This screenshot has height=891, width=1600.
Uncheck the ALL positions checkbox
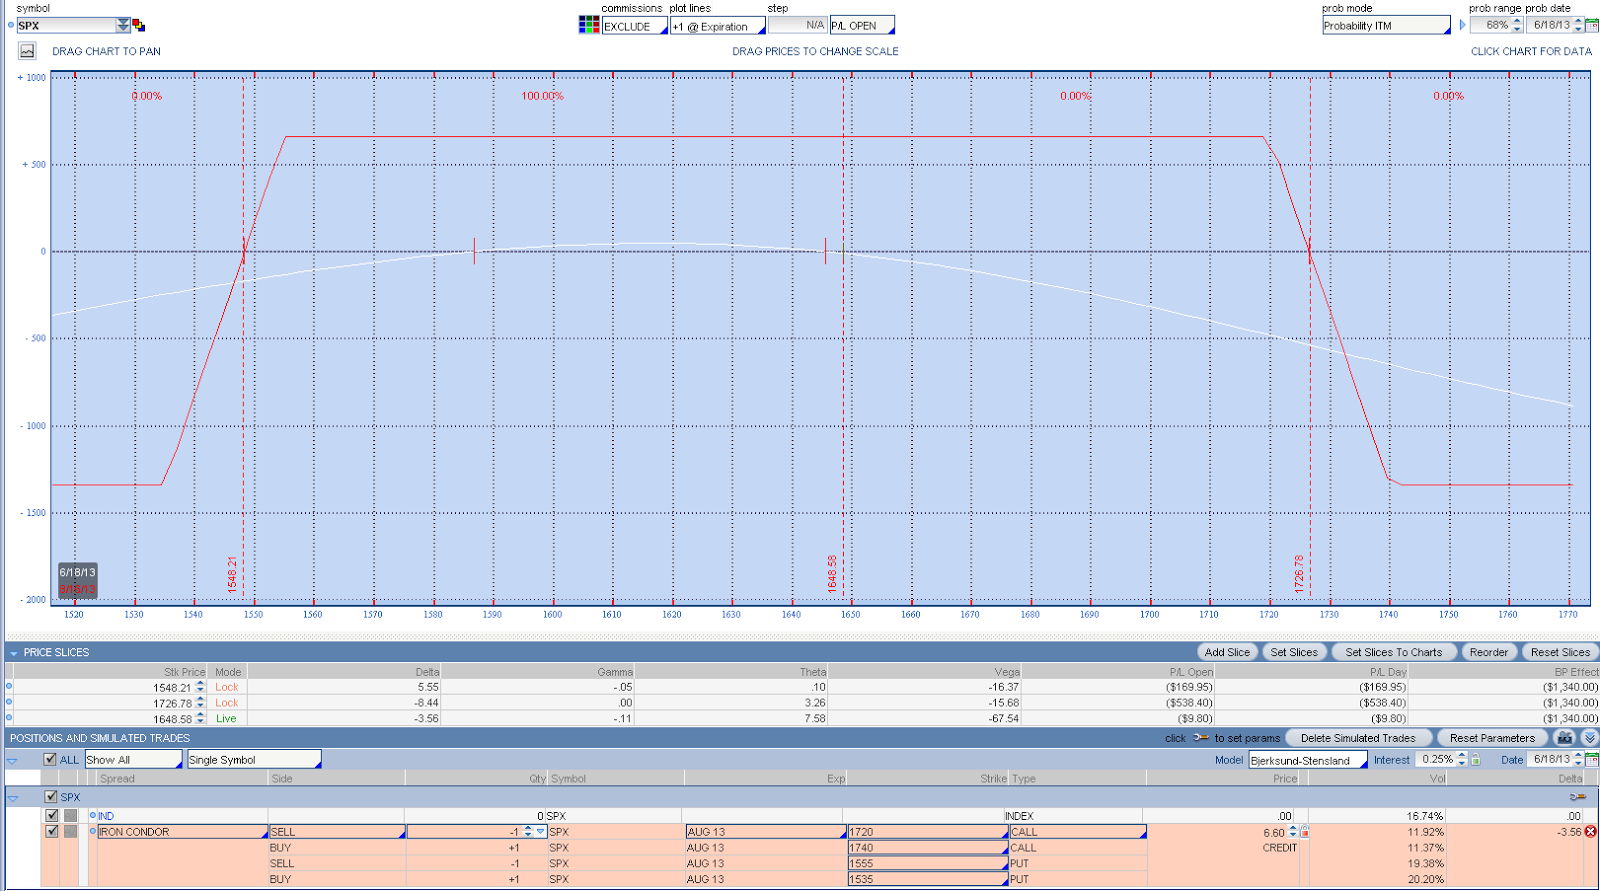[50, 760]
